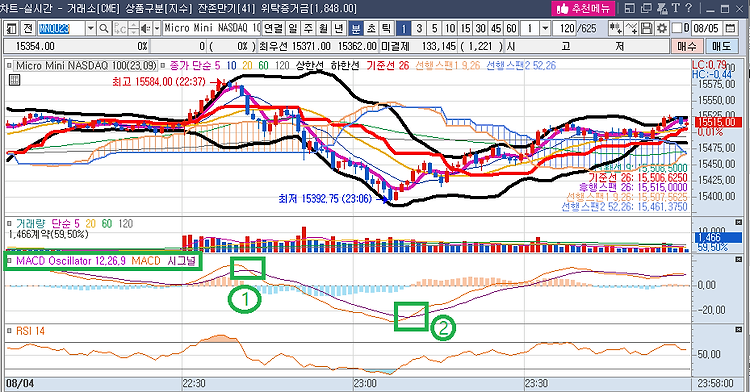The height and width of the screenshot is (392, 750).
Task: Click the symbol up/down stepper
Action: (133, 29)
